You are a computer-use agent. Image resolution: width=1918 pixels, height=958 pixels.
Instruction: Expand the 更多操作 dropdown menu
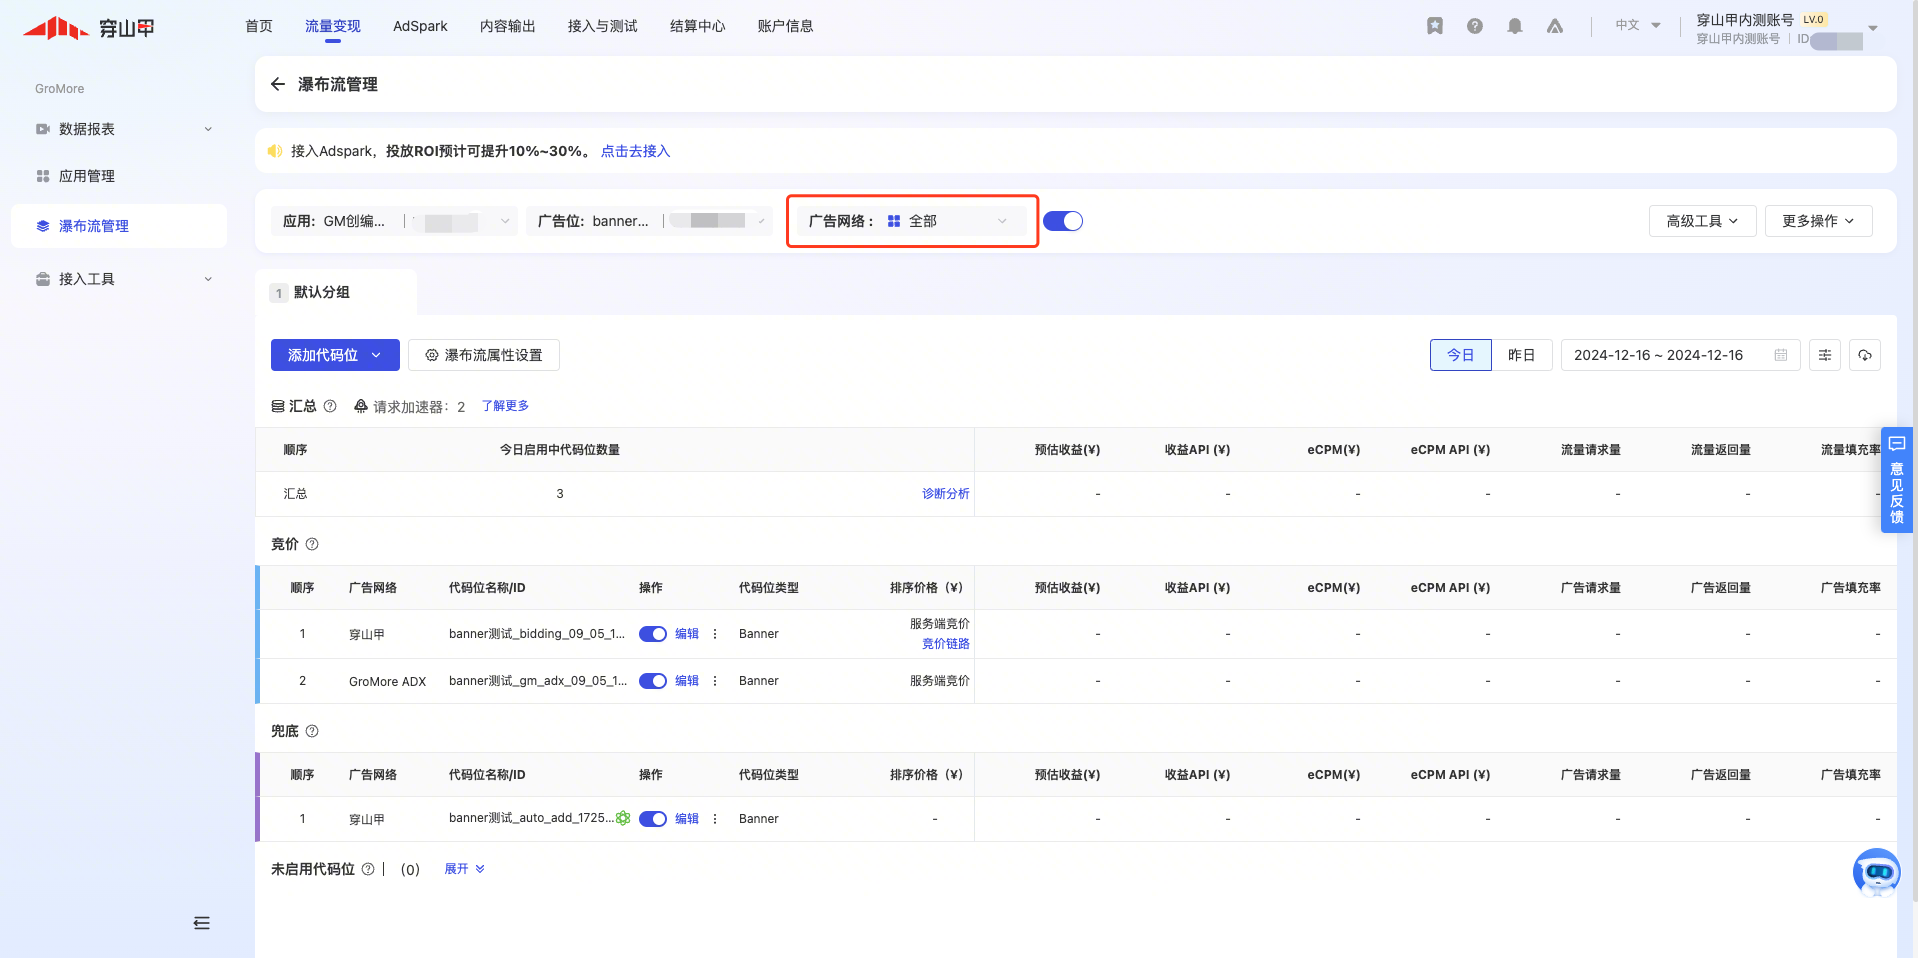pyautogui.click(x=1817, y=221)
